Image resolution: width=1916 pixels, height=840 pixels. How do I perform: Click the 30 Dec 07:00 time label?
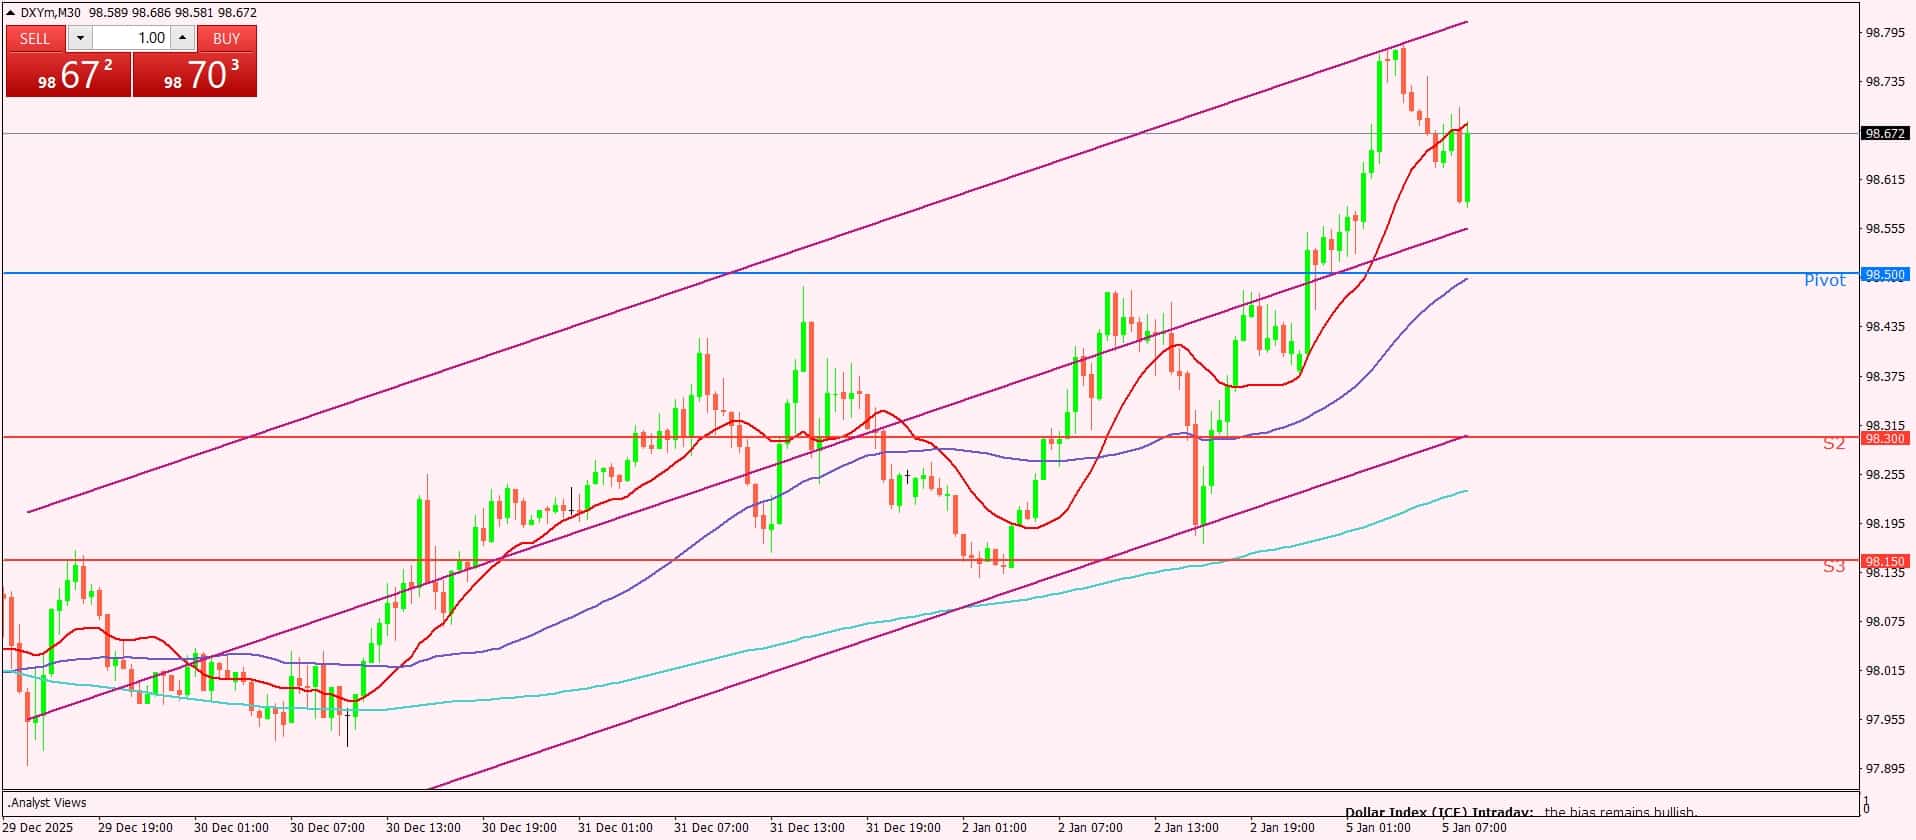(327, 828)
